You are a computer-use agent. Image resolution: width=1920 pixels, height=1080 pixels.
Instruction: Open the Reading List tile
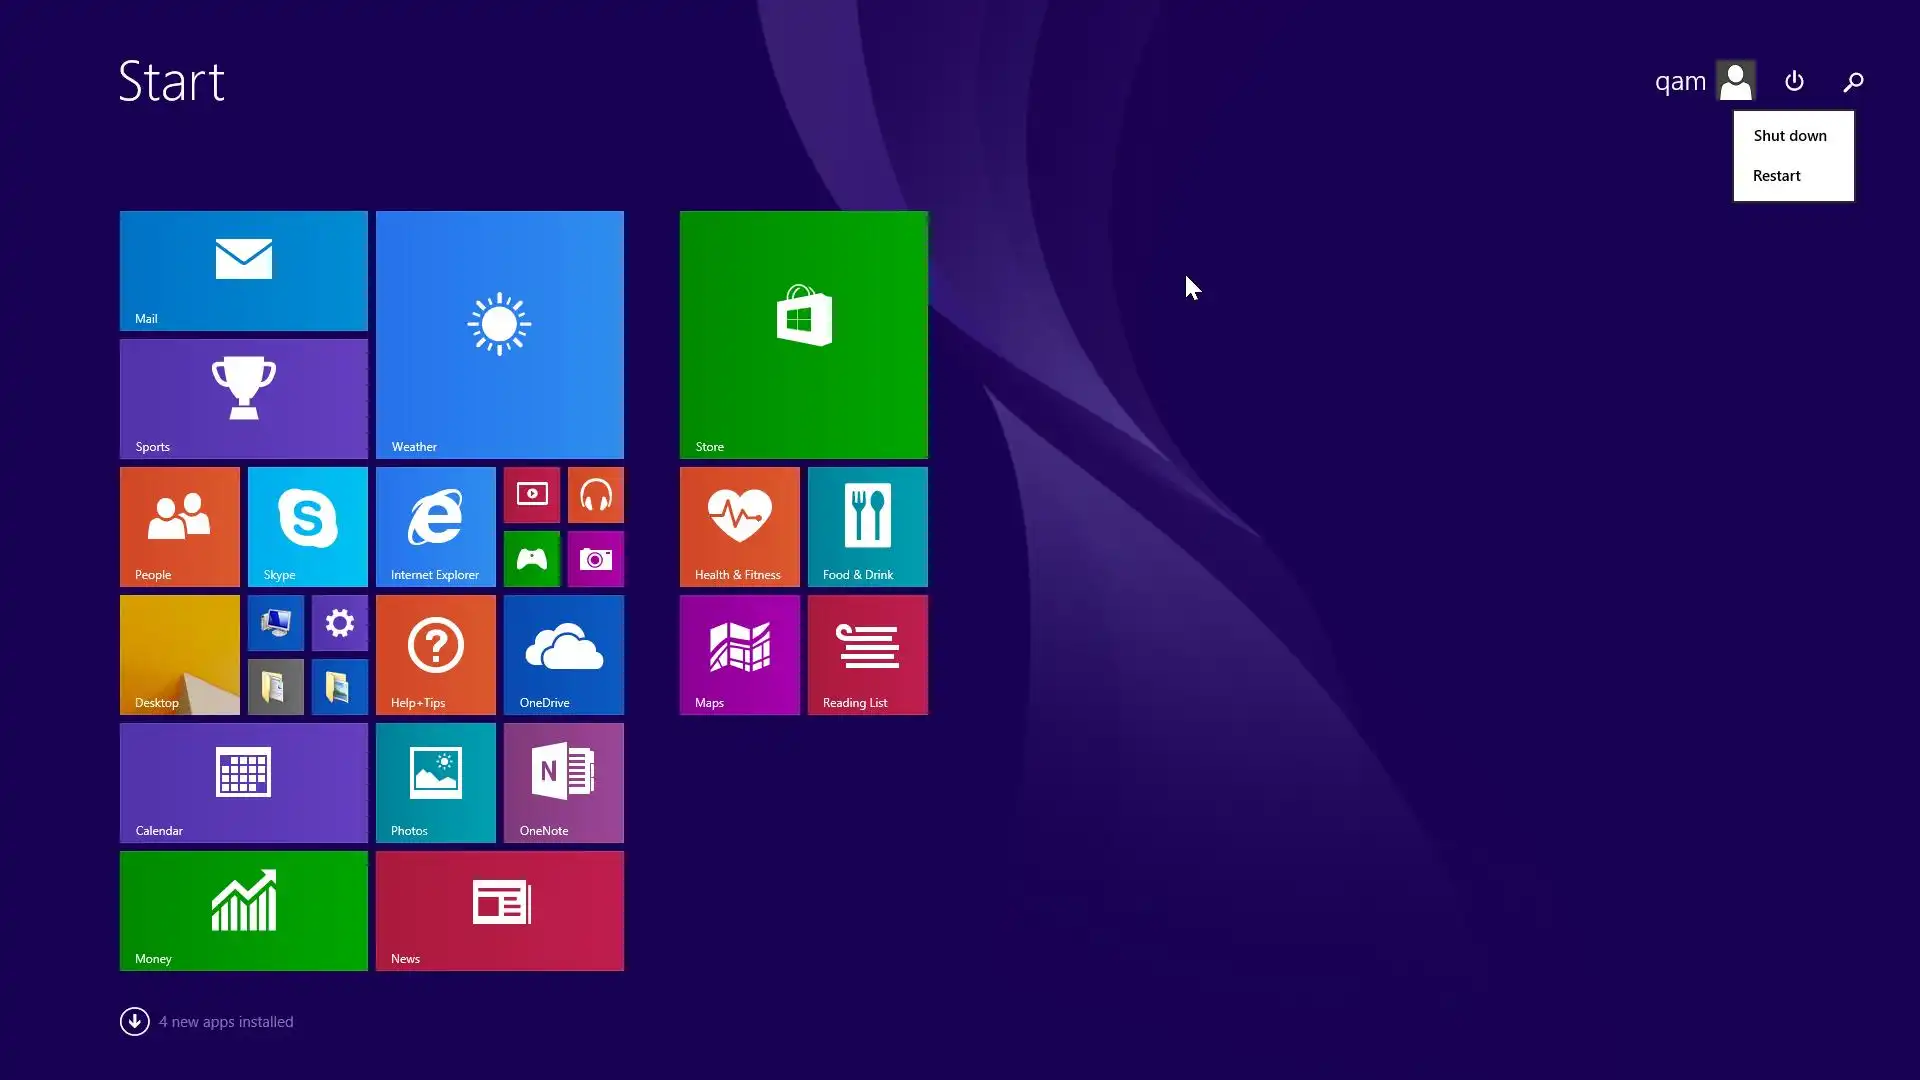867,654
